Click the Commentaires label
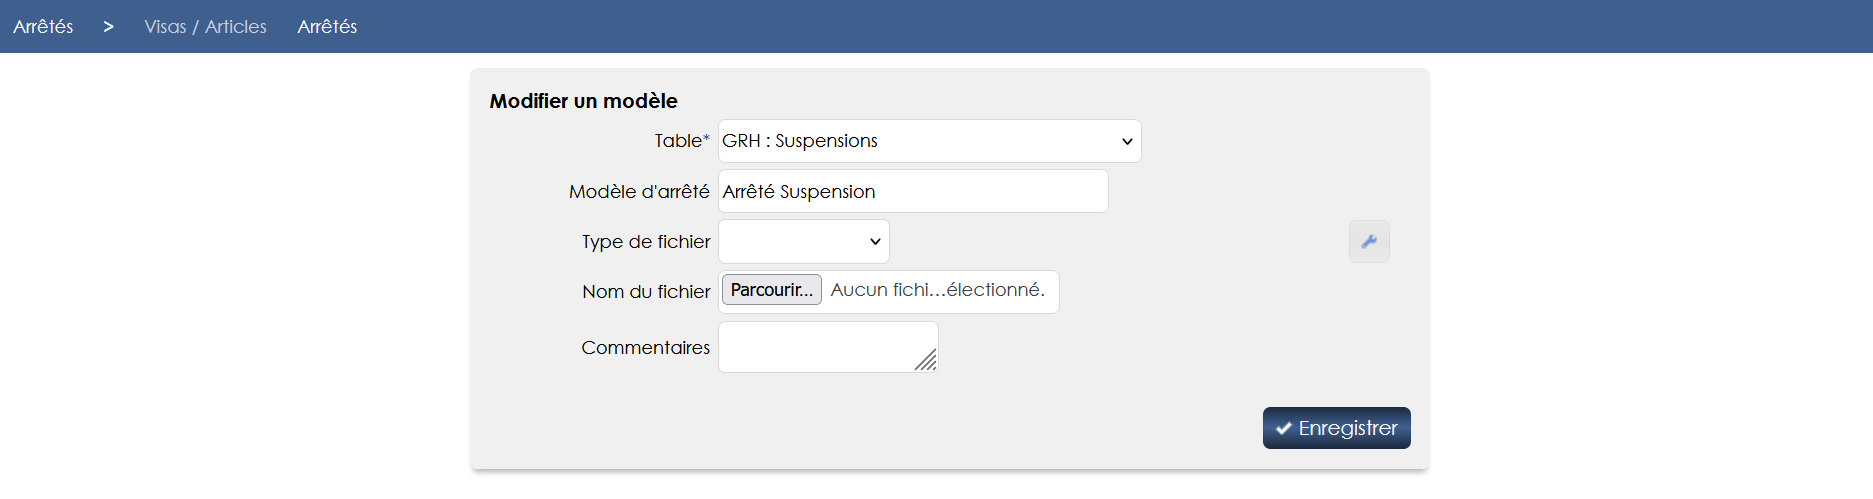The height and width of the screenshot is (499, 1873). tap(645, 347)
